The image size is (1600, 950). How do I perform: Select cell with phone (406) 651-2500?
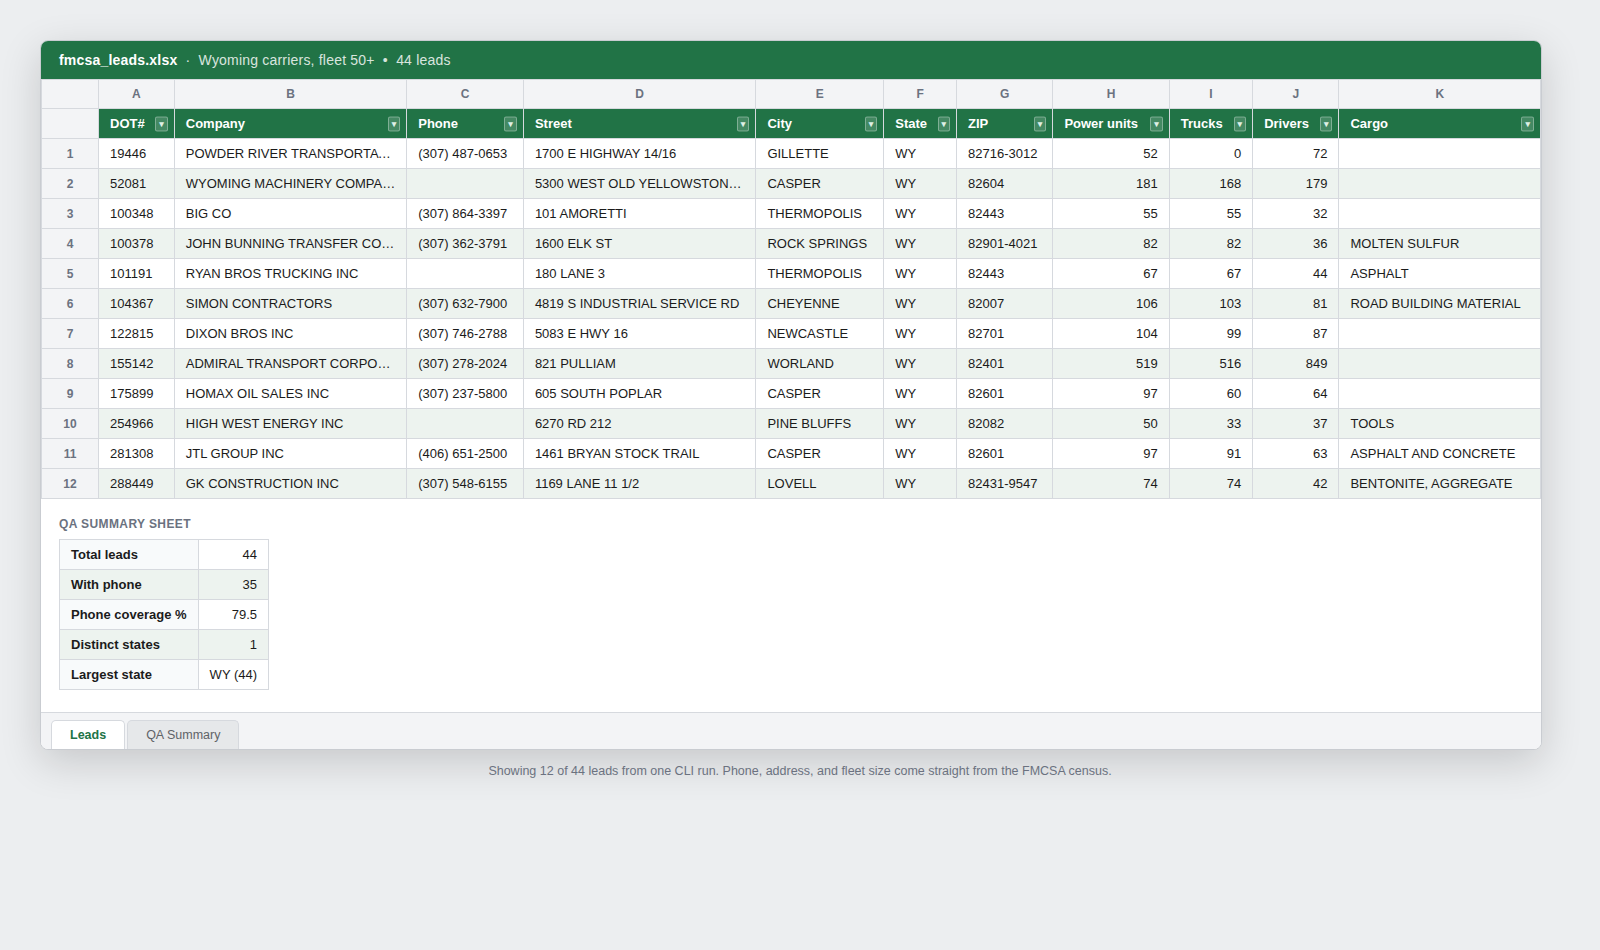465,454
